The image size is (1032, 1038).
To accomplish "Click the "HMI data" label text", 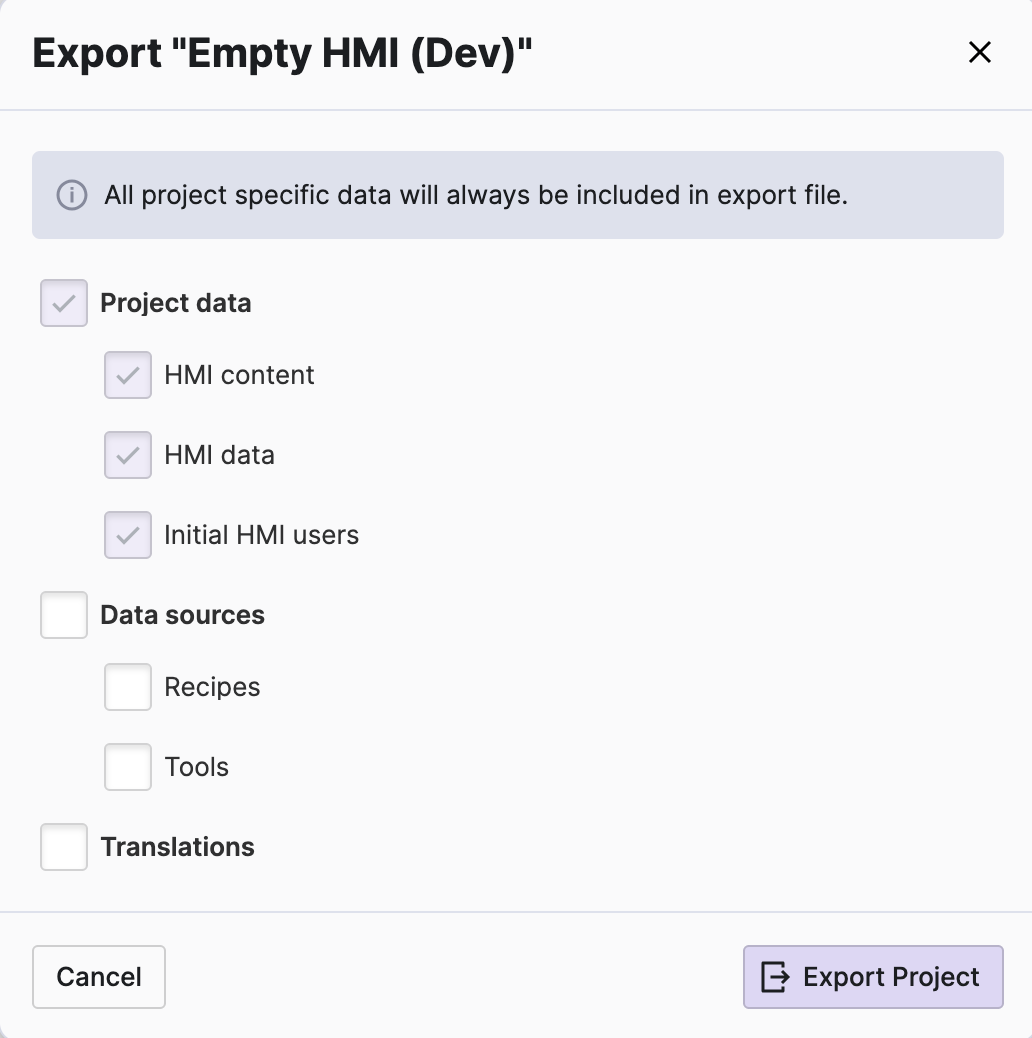I will point(219,455).
